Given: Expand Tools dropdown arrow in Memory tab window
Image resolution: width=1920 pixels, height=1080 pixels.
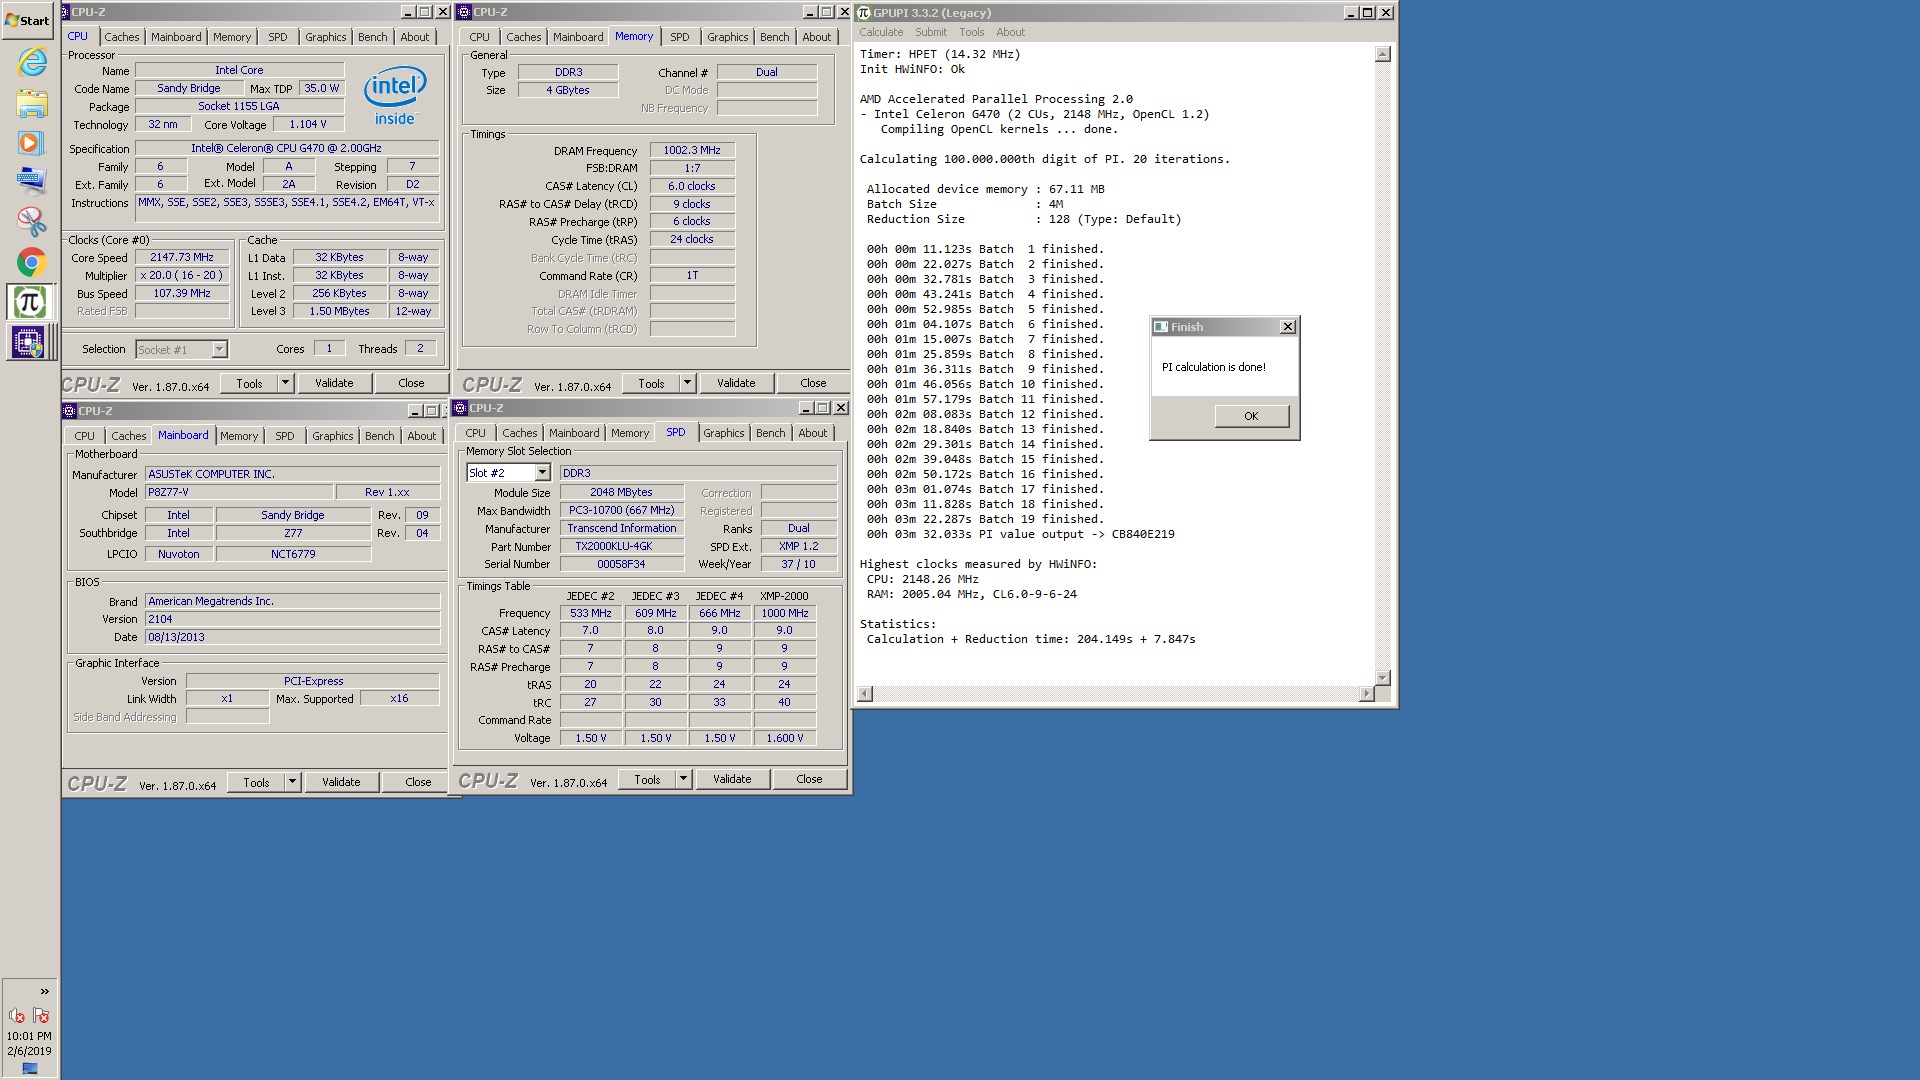Looking at the screenshot, I should click(687, 383).
